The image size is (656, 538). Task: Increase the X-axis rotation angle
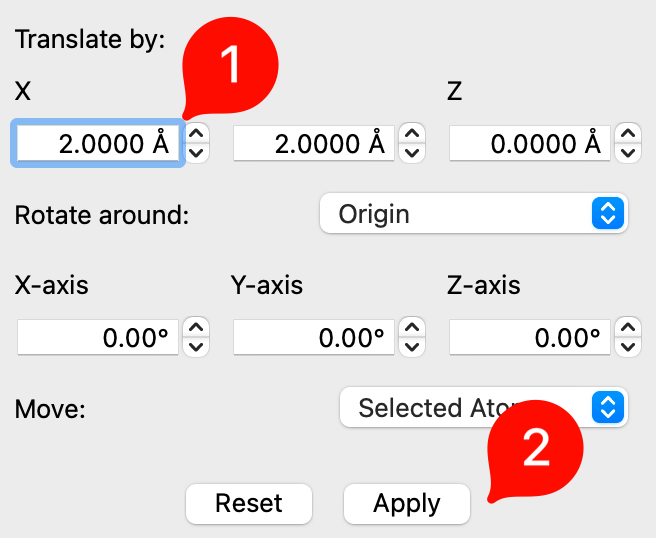pos(198,328)
